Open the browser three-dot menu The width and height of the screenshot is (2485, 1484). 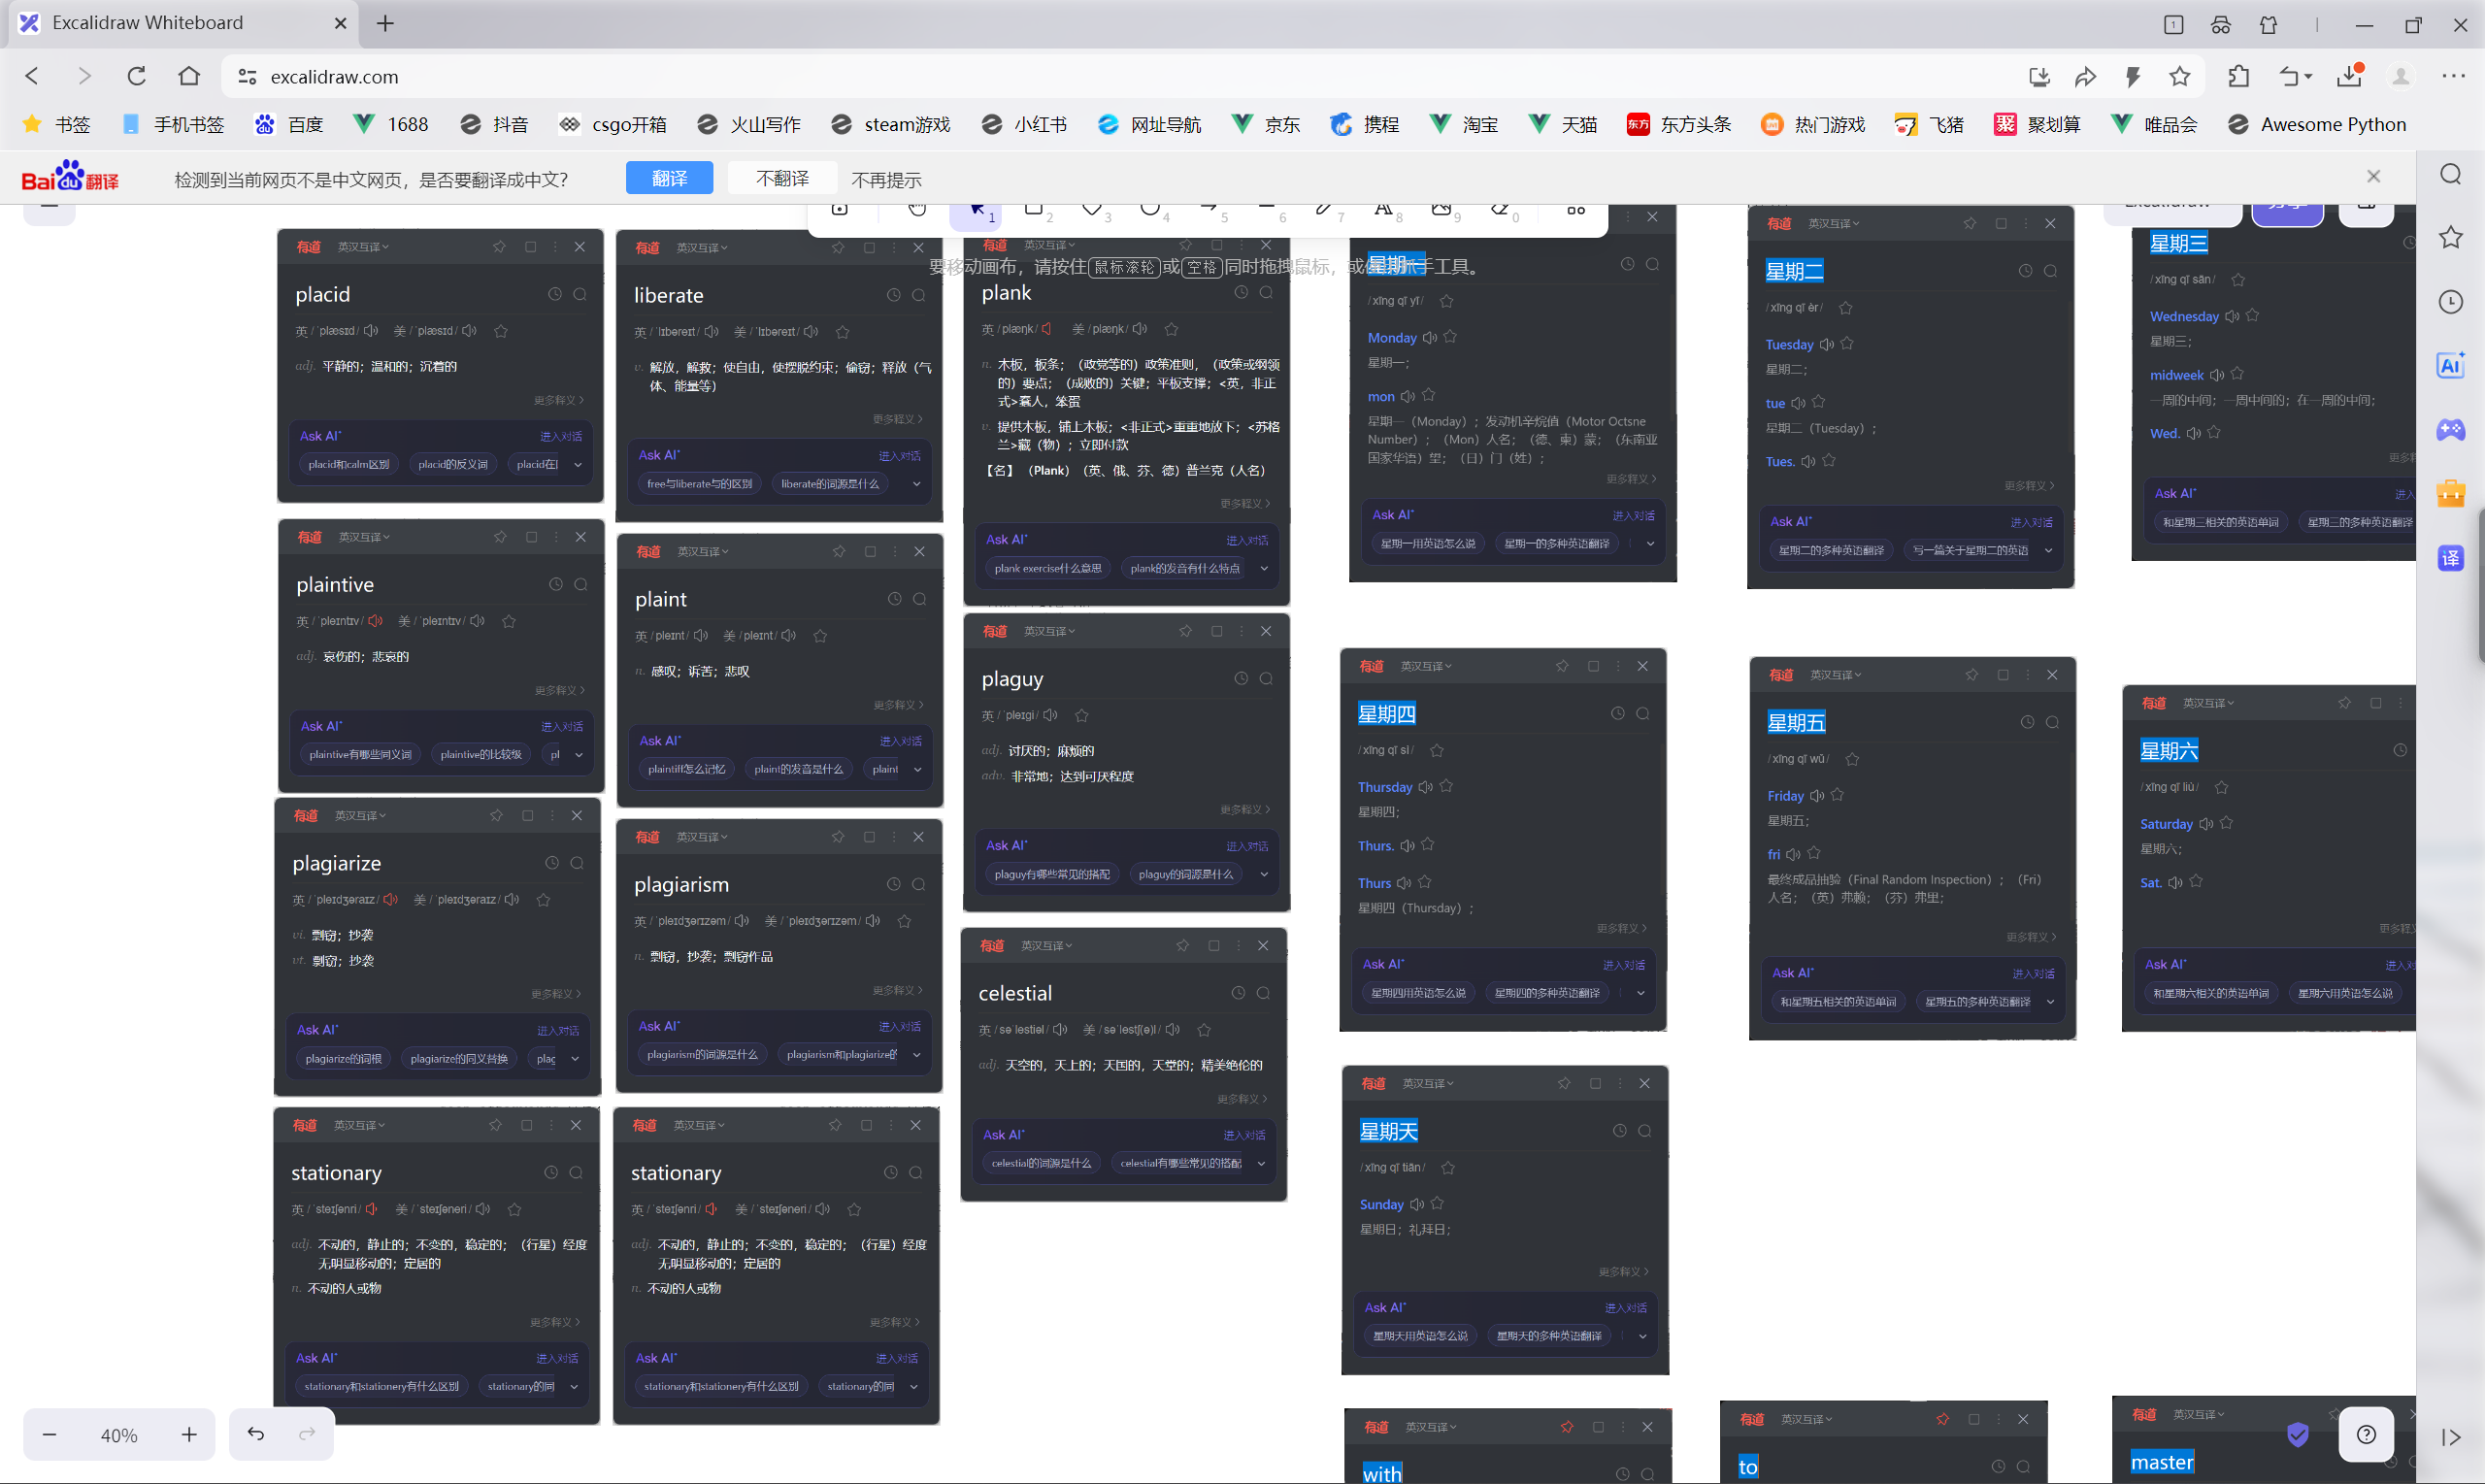click(x=2454, y=76)
